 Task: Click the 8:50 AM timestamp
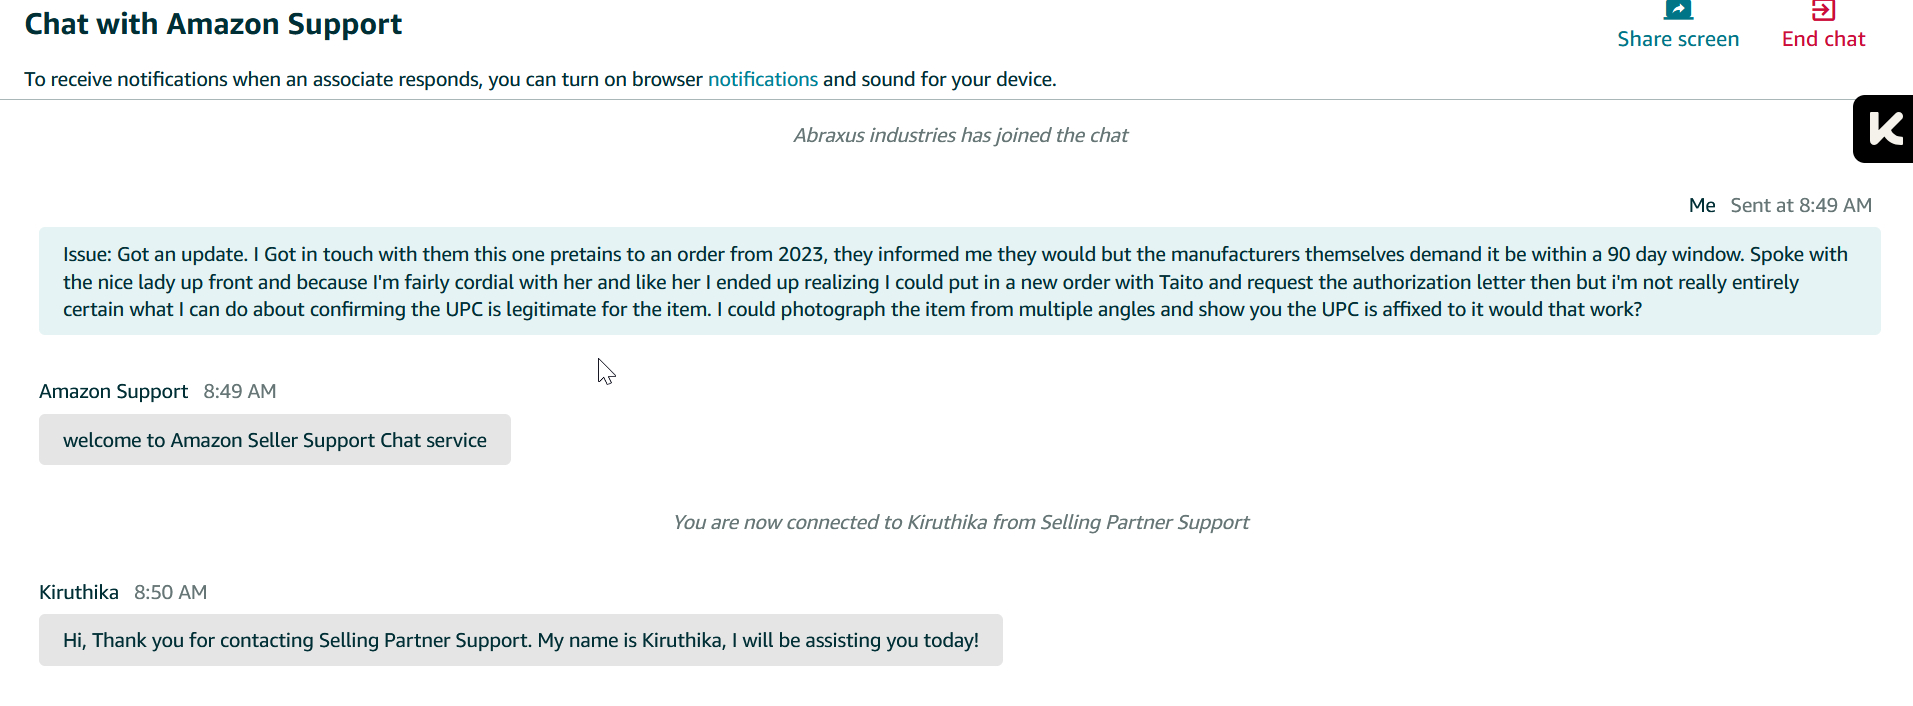[171, 592]
